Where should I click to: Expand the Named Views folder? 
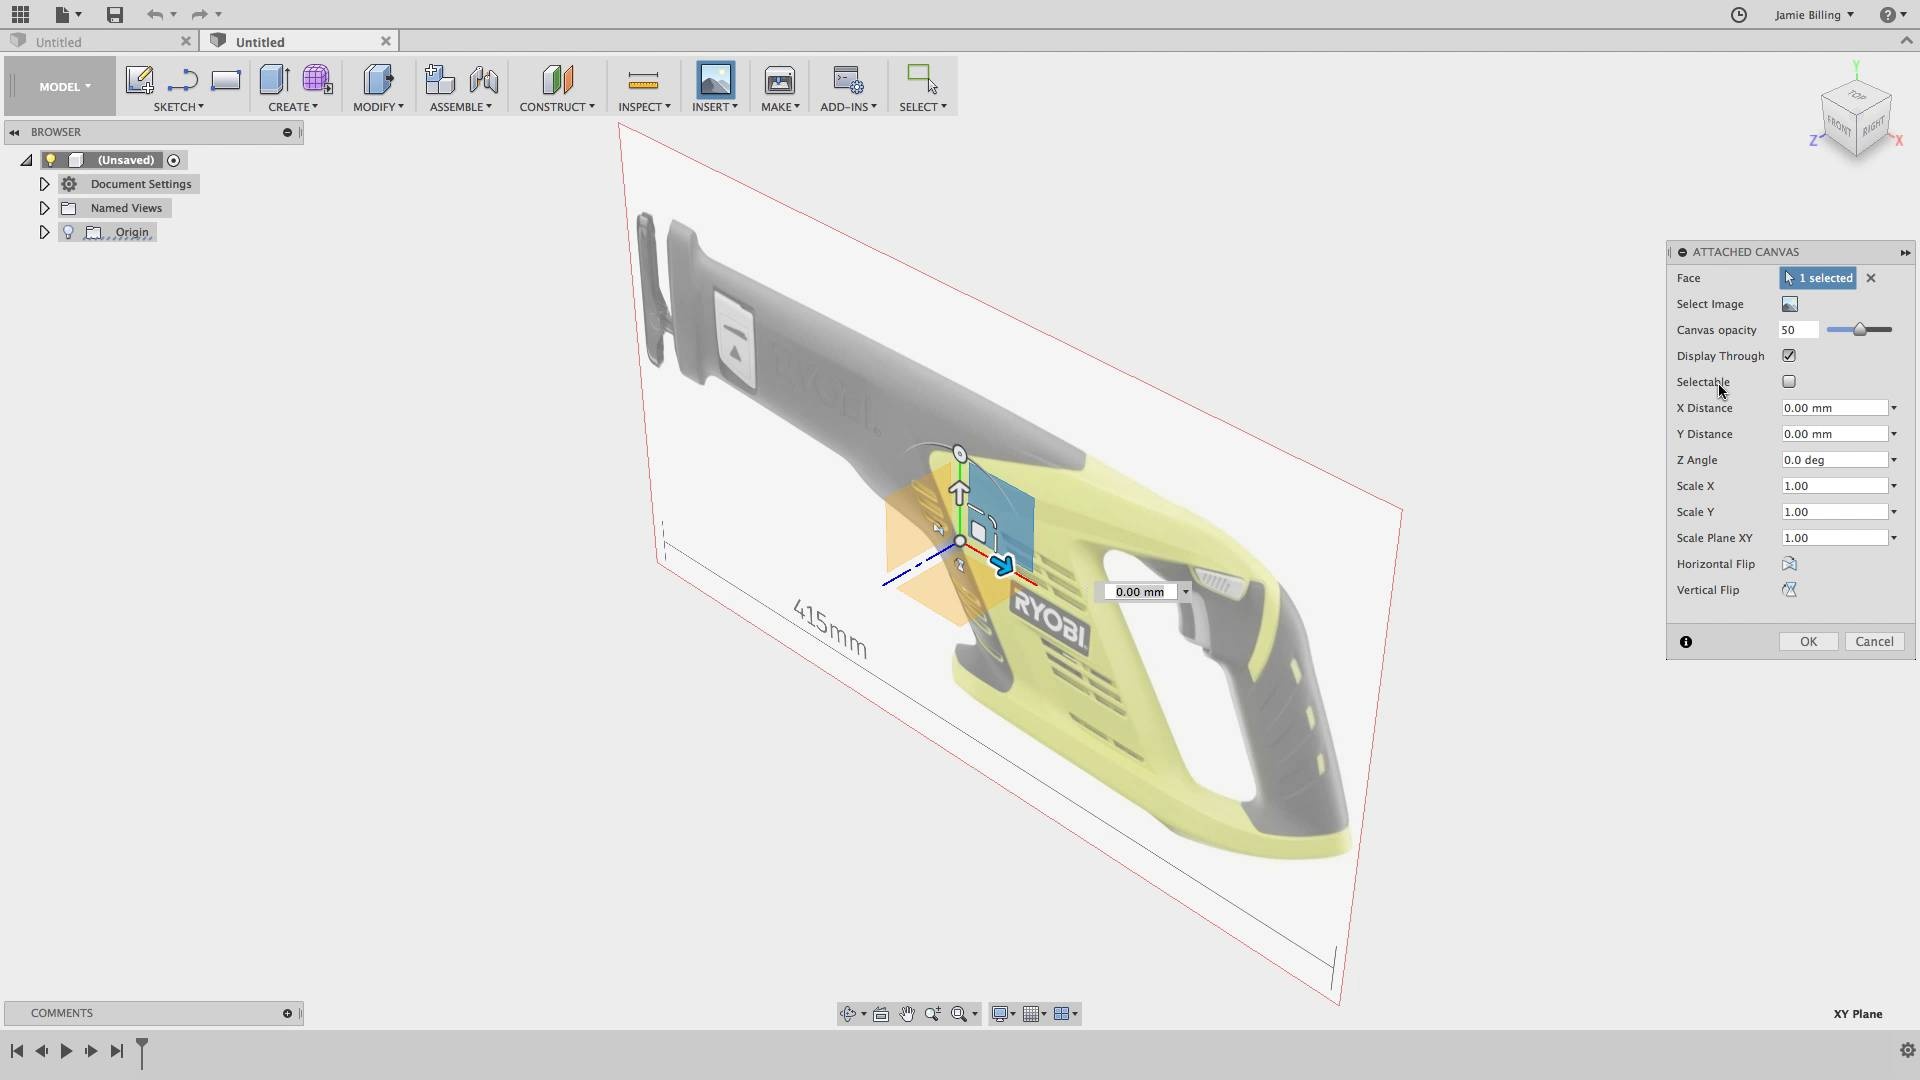(x=43, y=207)
